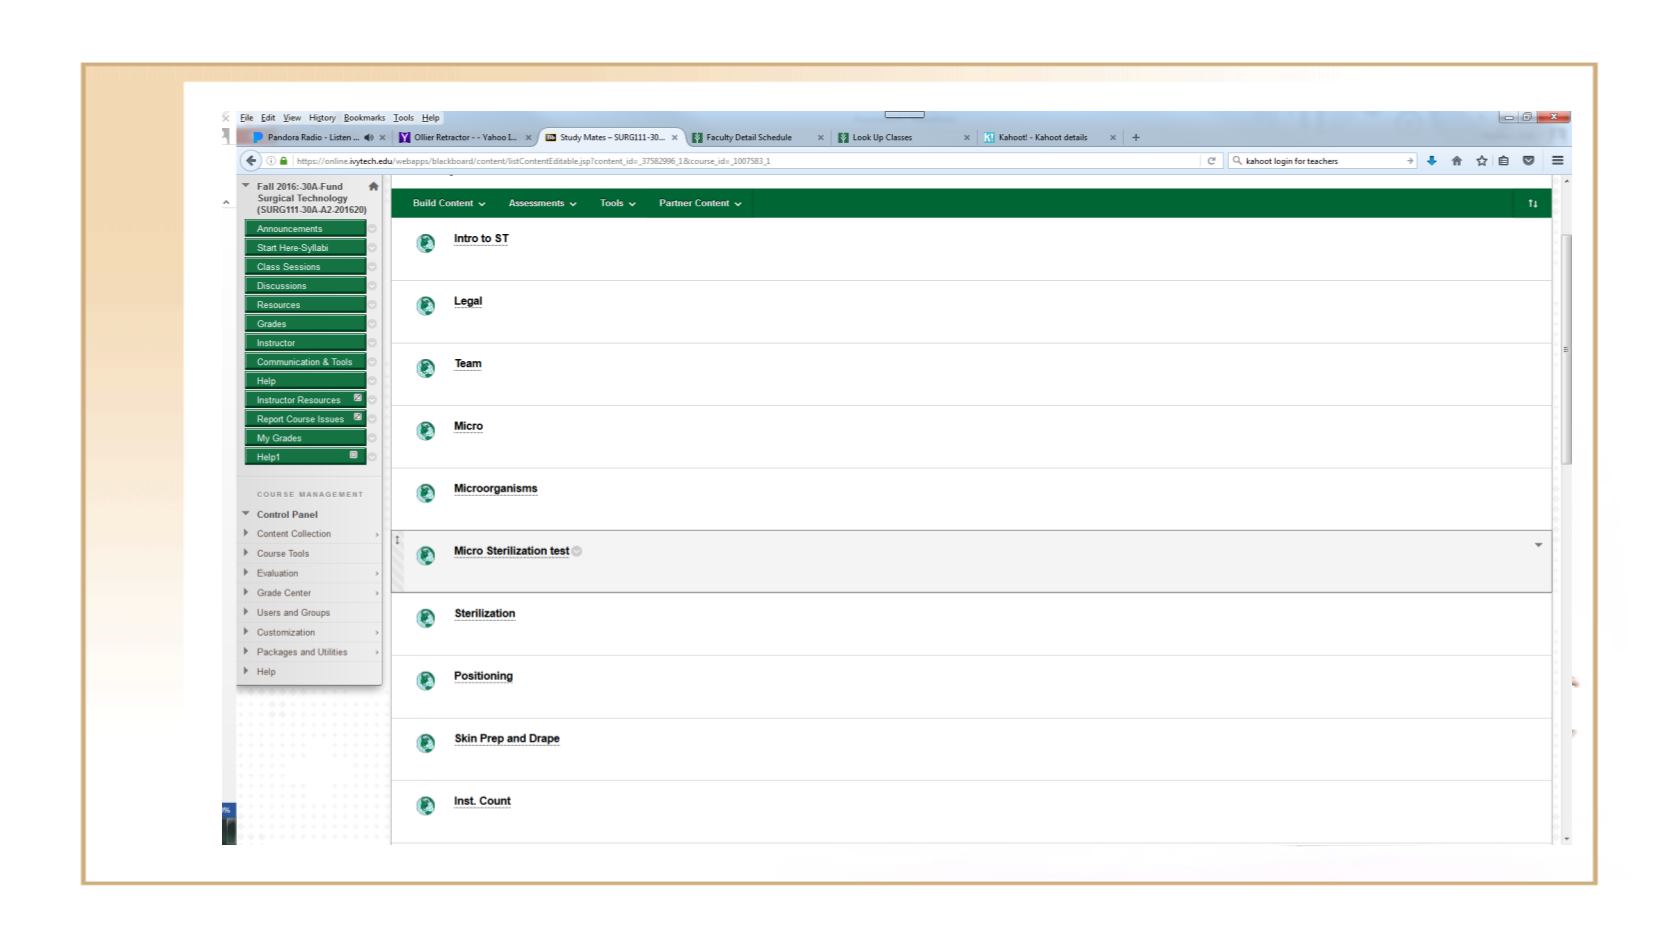Open the Firefox hamburger menu
Viewport: 1680px width, 945px height.
pyautogui.click(x=1557, y=161)
